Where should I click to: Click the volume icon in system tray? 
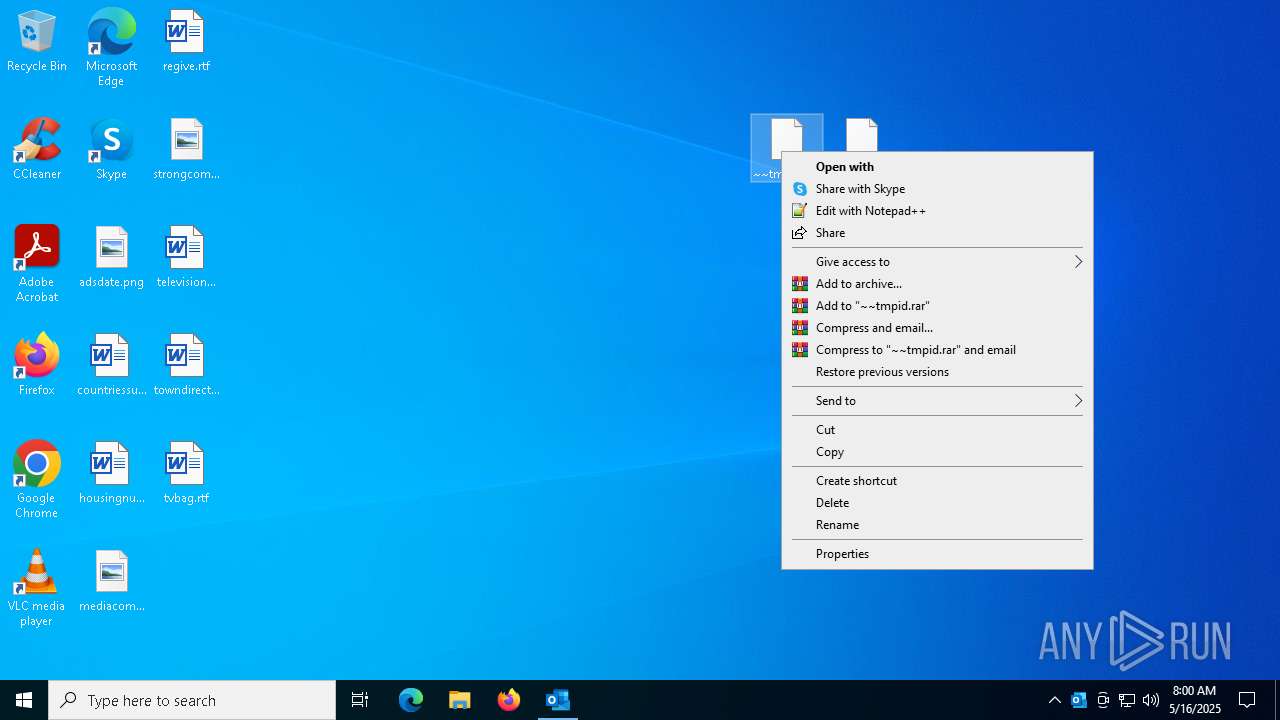(1151, 700)
